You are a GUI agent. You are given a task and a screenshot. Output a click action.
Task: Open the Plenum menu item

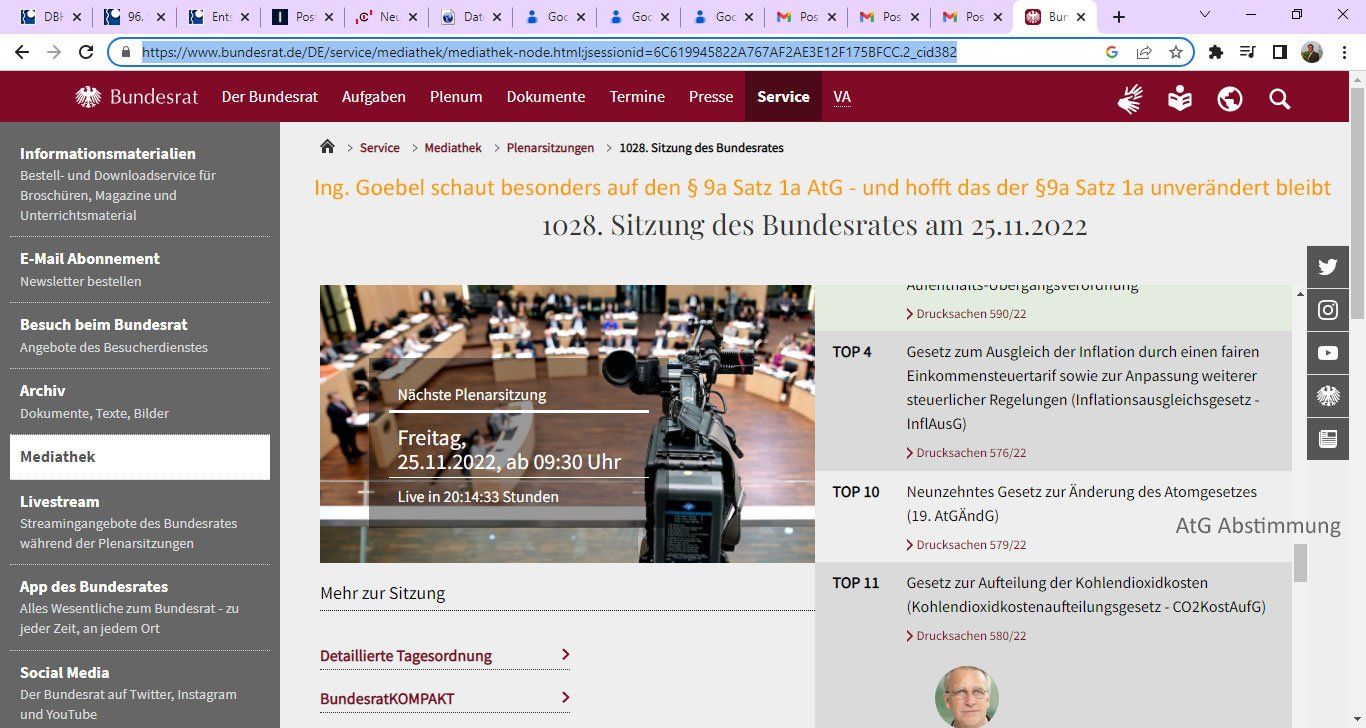(x=456, y=97)
